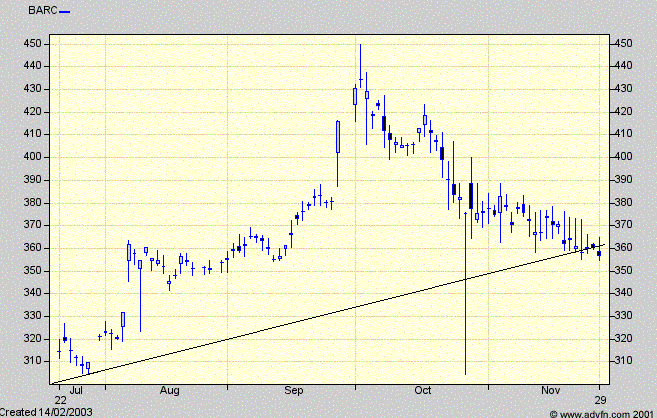Click 450 on the left price axis
This screenshot has height=418, width=657.
(x=33, y=44)
